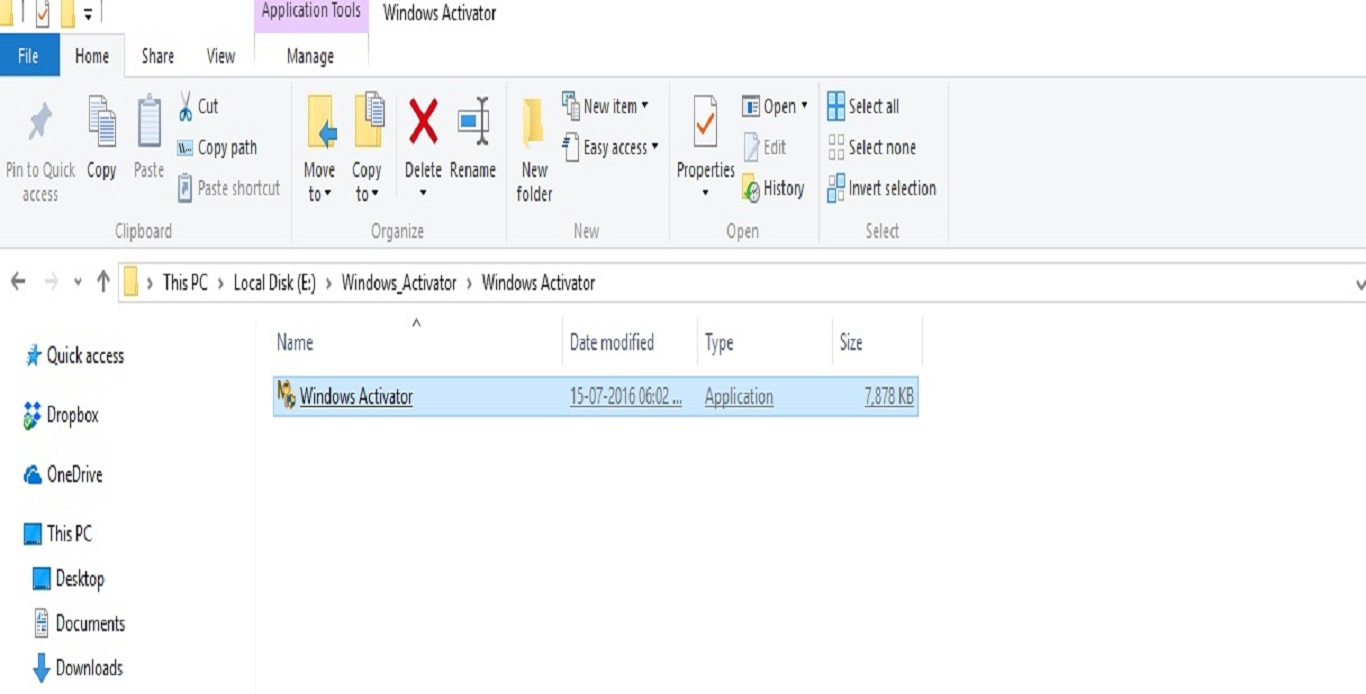The image size is (1366, 694).
Task: Switch to the Share ribbon tab
Action: [157, 56]
